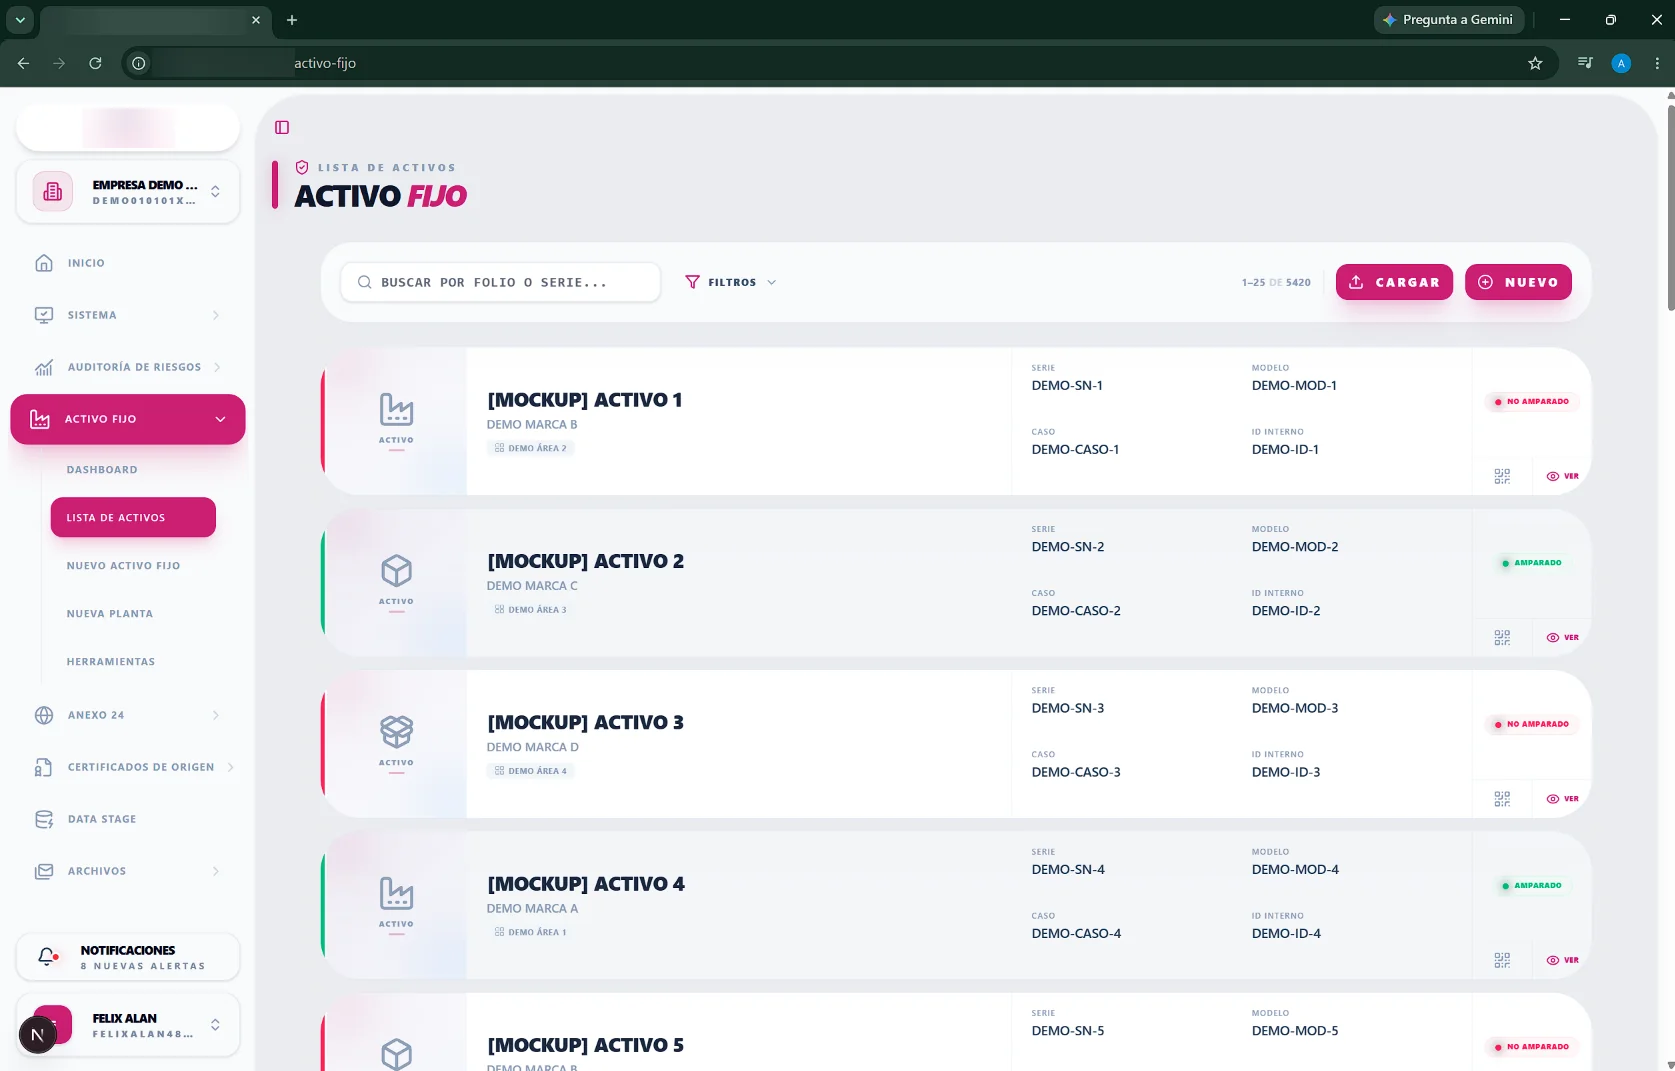Click the factory icon of Activo 4
The image size is (1675, 1071).
[x=396, y=893]
